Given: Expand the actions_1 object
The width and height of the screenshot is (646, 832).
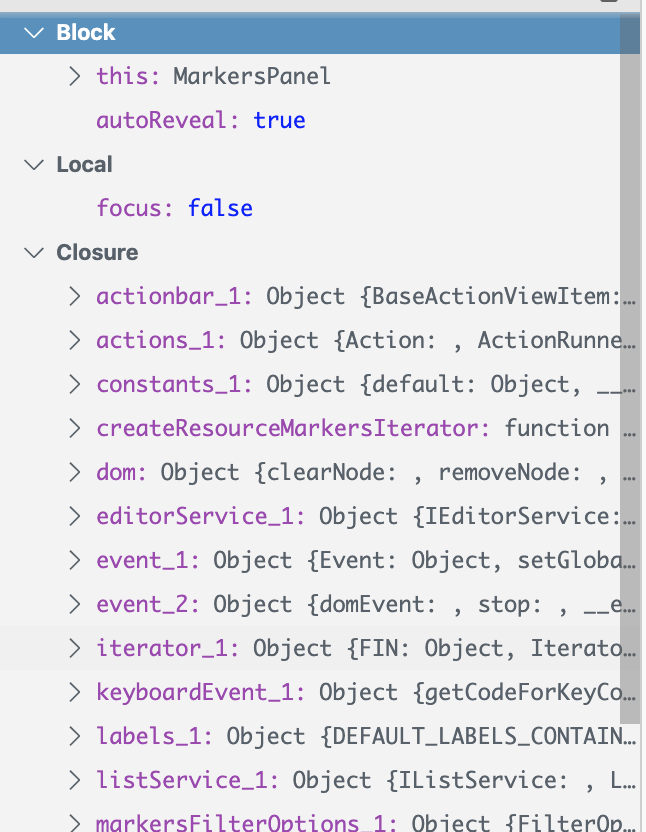Looking at the screenshot, I should 73,340.
